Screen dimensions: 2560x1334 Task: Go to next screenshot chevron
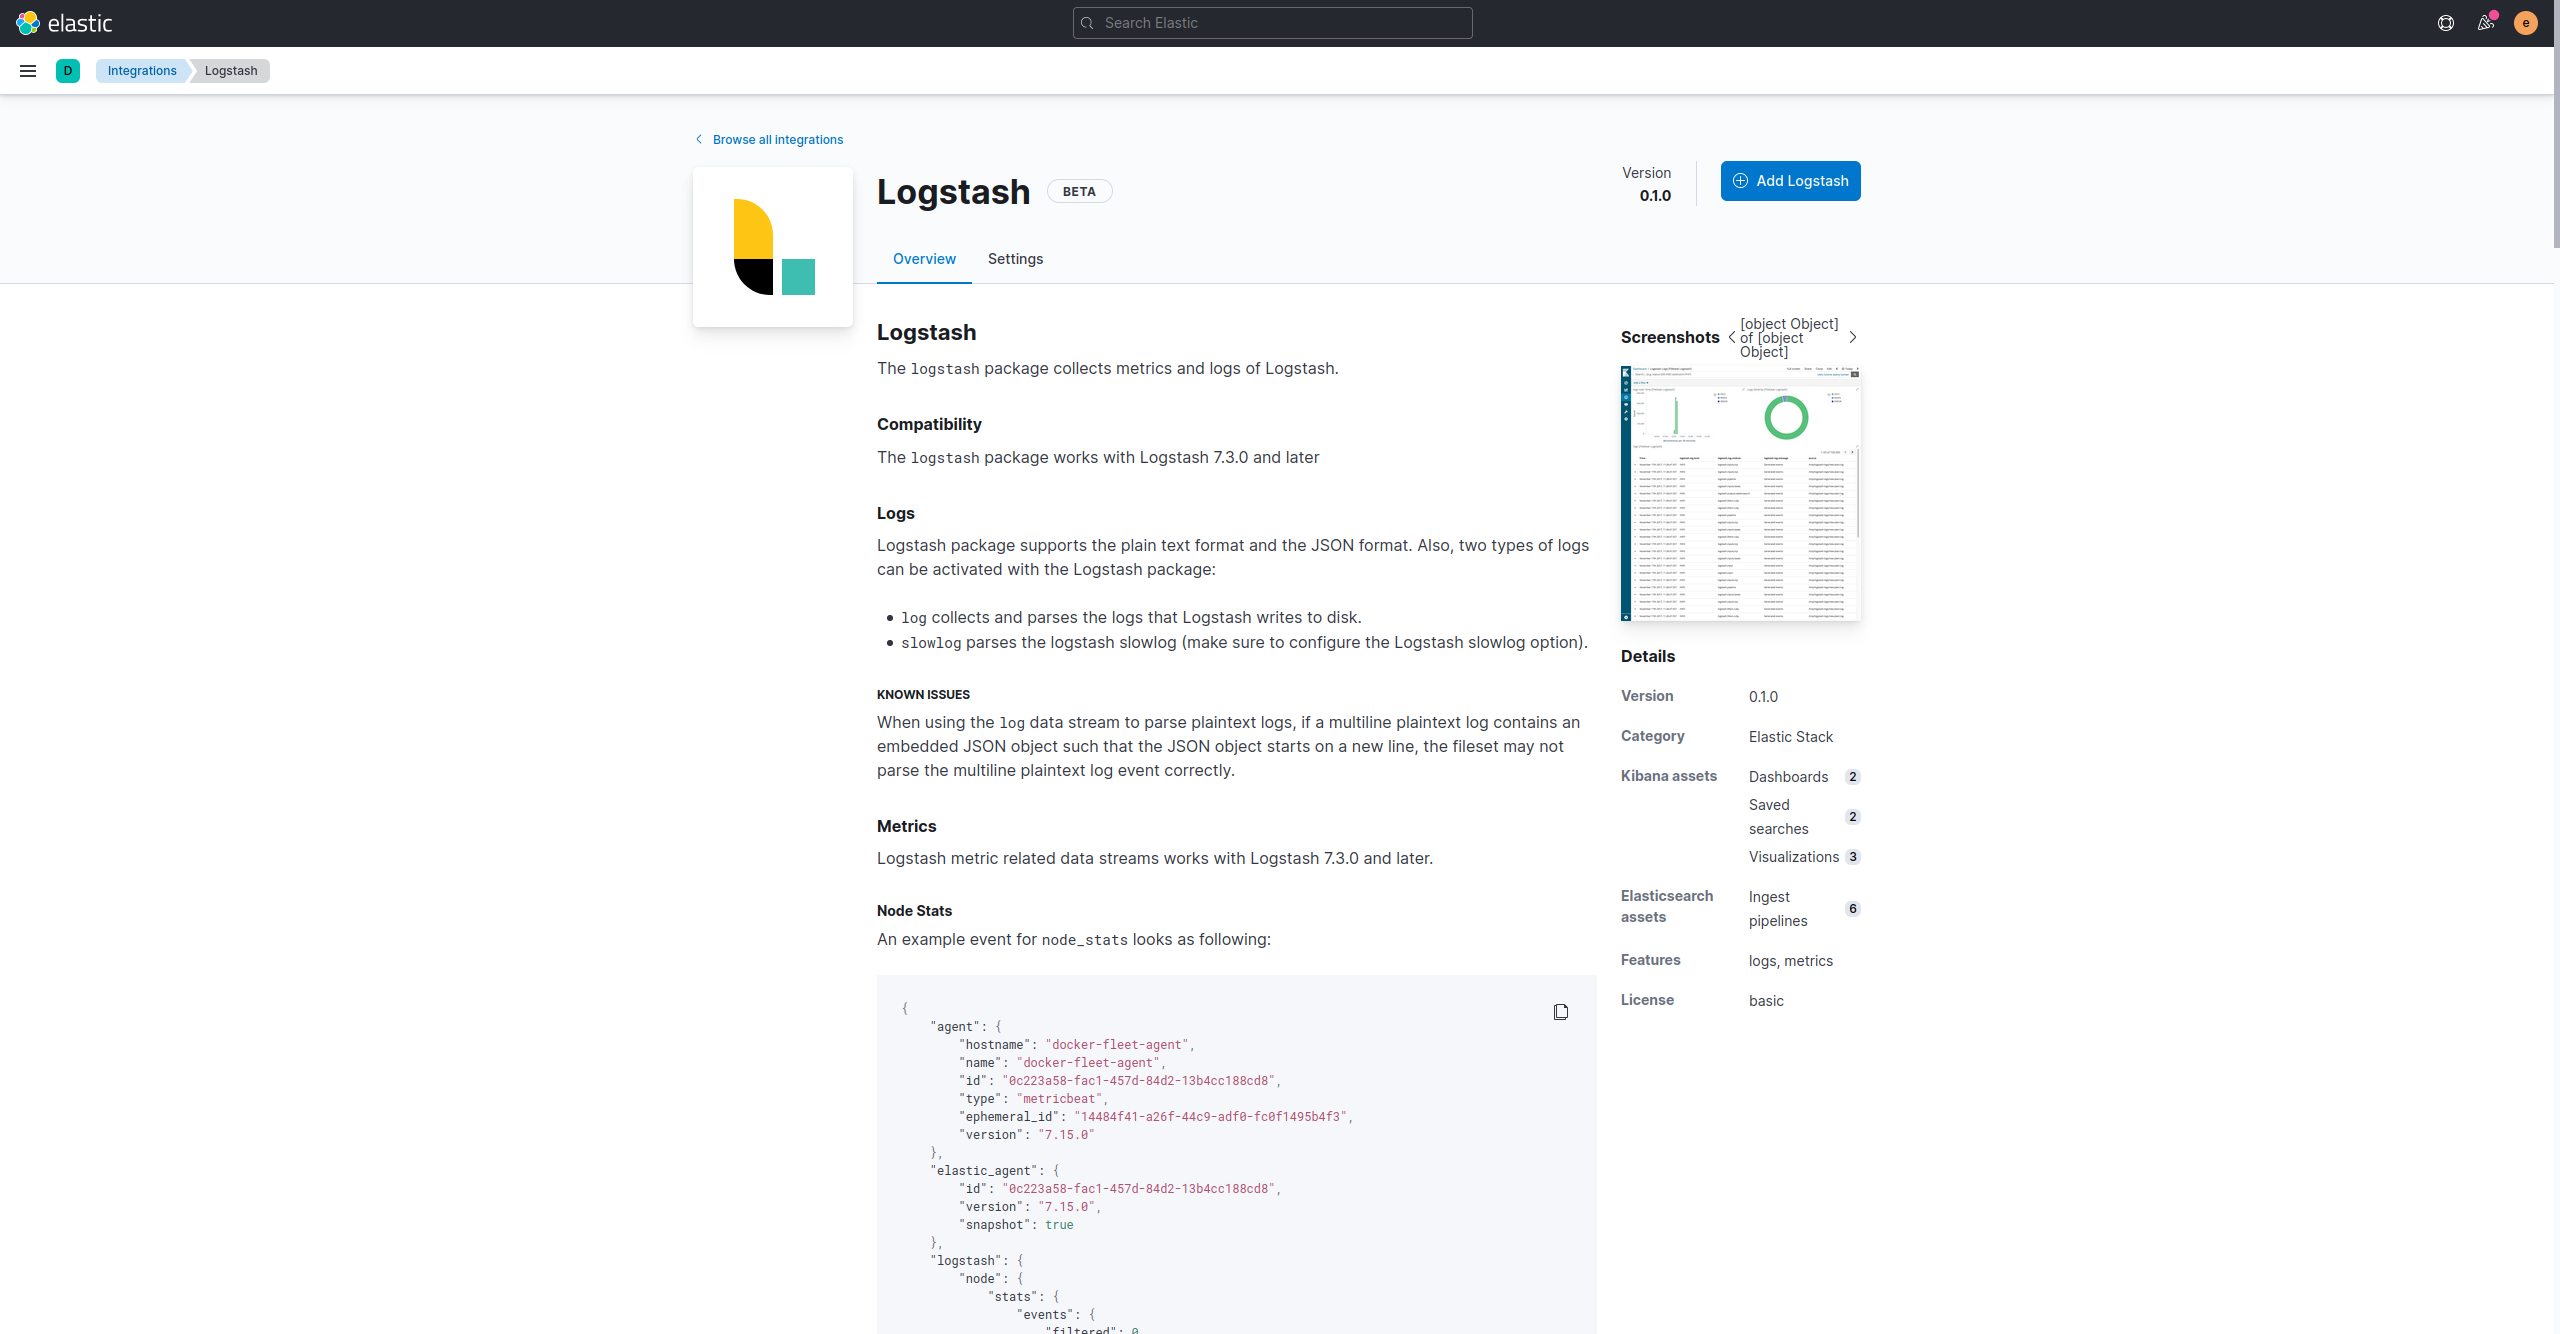(x=1853, y=338)
